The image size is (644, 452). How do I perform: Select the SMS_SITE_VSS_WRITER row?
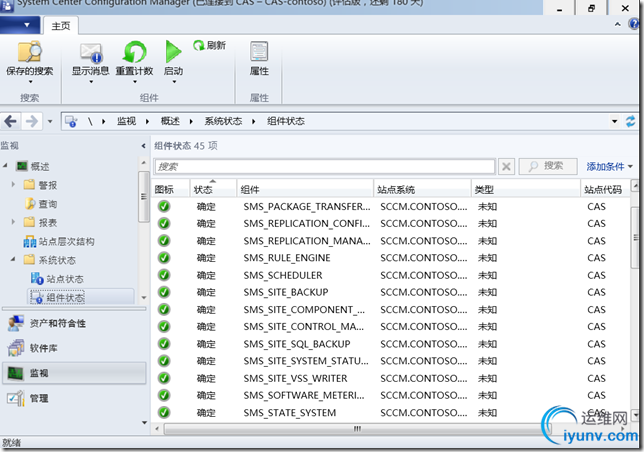pos(390,378)
